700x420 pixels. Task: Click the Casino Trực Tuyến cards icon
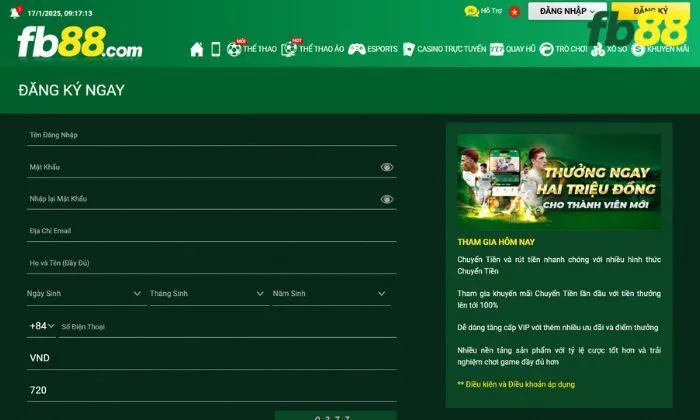(408, 49)
